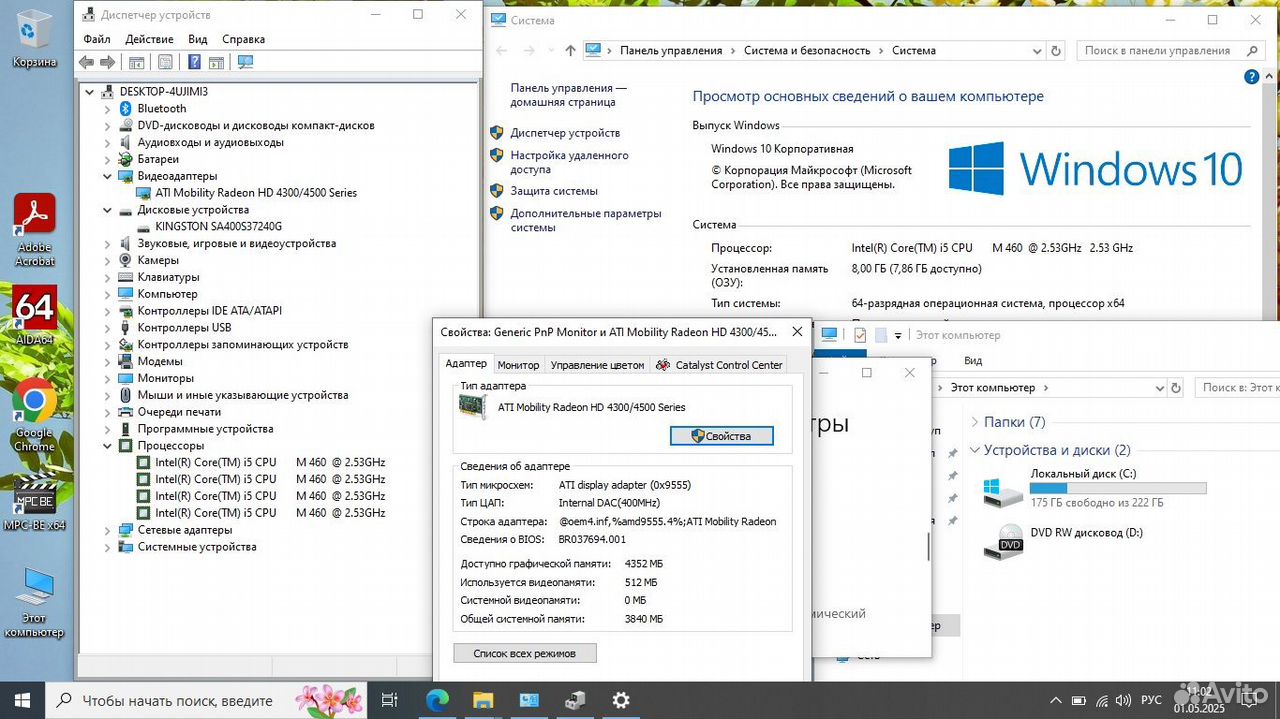The image size is (1280, 719).
Task: Click the up arrow in System window navigation
Action: tap(570, 50)
